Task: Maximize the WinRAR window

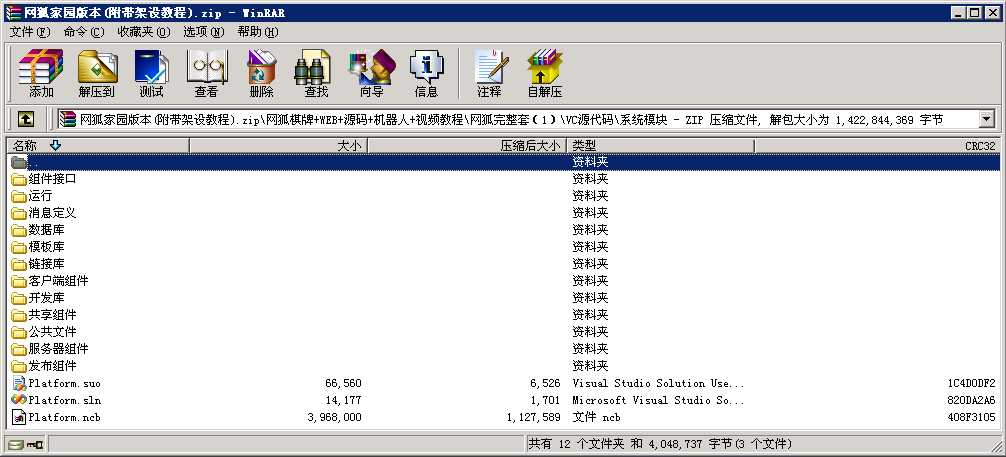Action: (975, 13)
